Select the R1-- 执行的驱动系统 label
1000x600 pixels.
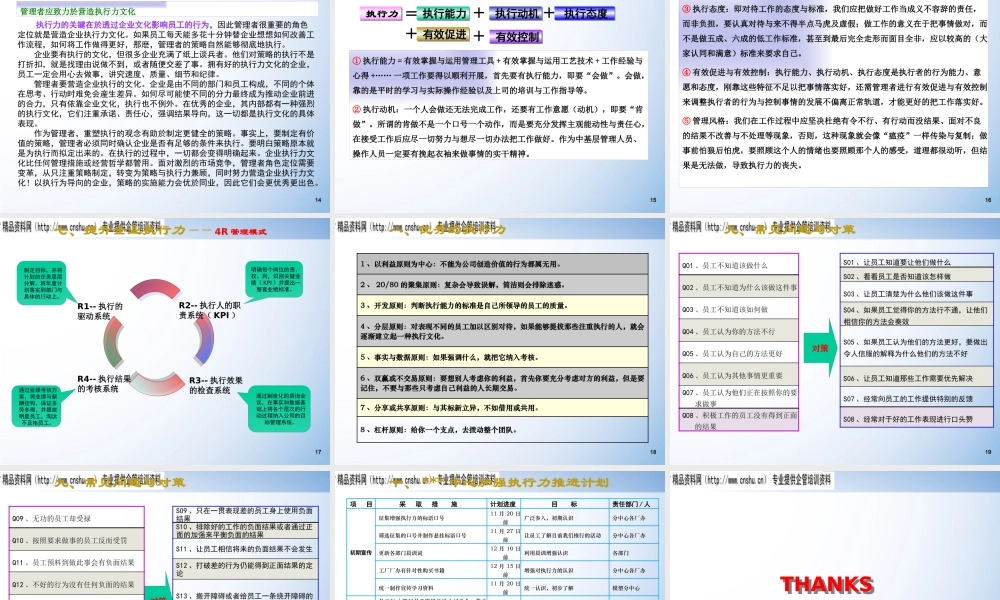(x=100, y=311)
